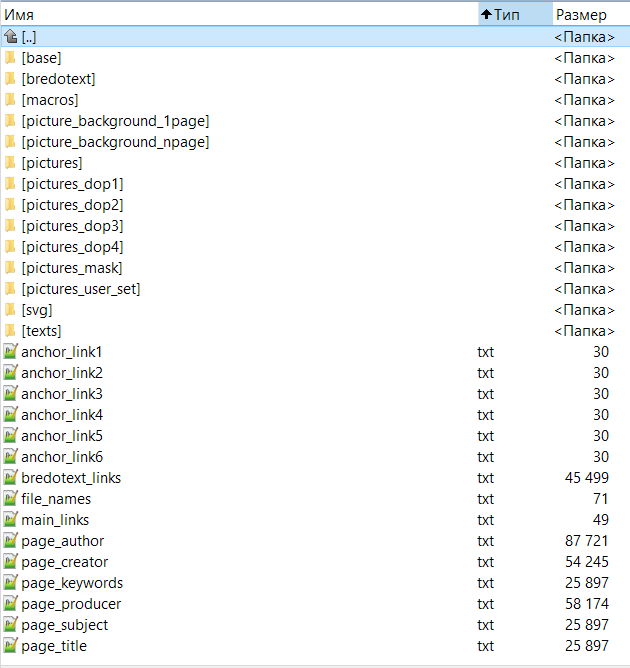Click the file icon for page_author
This screenshot has width=630, height=668.
10,541
